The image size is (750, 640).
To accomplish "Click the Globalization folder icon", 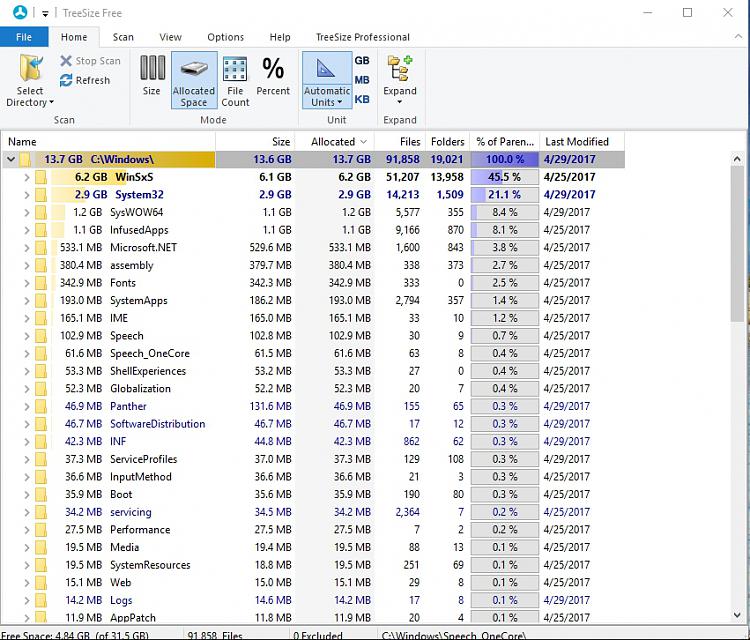I will pos(41,389).
